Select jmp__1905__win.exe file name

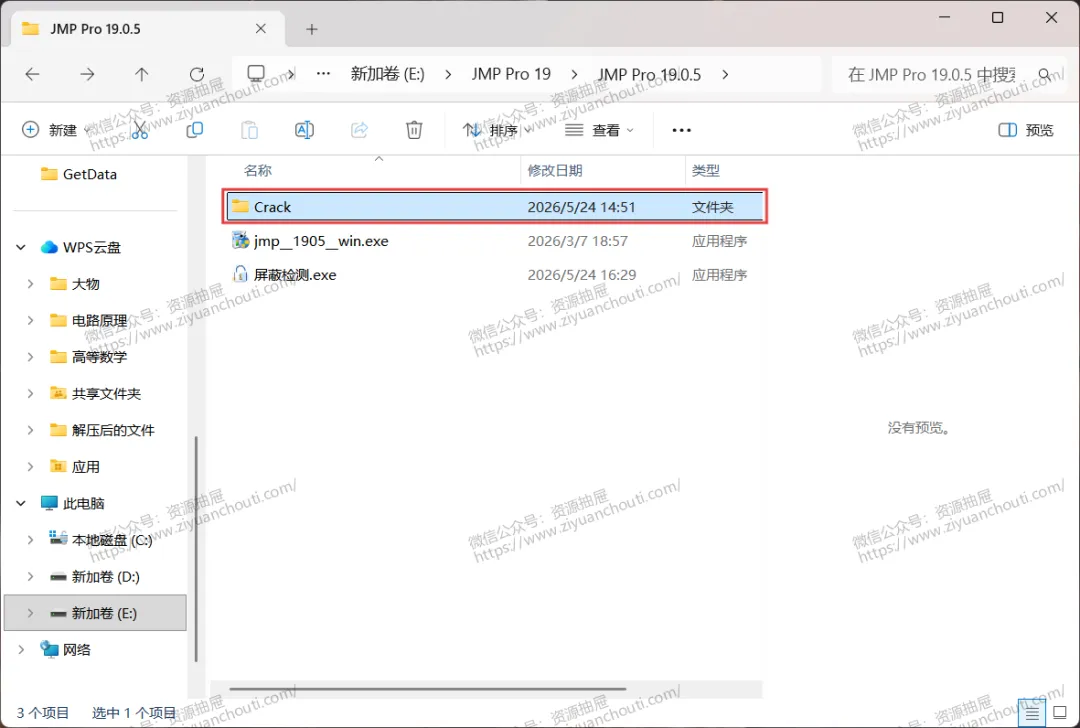[321, 241]
